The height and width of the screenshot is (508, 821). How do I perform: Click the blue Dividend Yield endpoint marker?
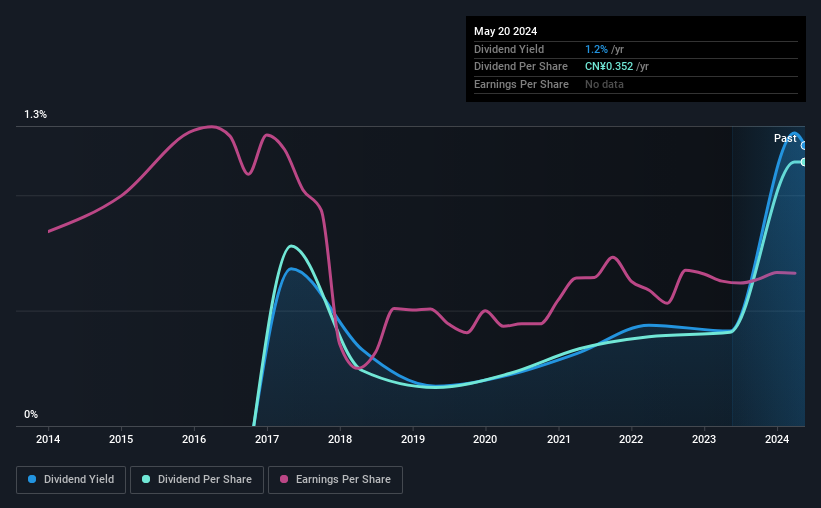[x=804, y=146]
